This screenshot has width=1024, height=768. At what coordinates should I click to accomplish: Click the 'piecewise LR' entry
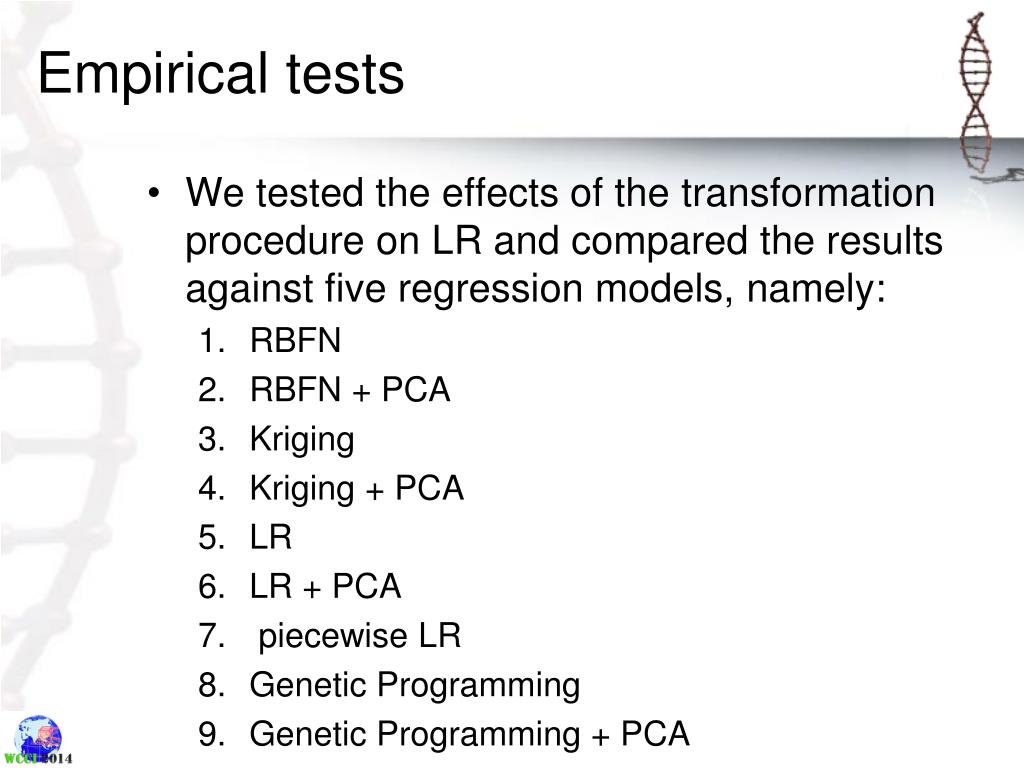click(360, 635)
